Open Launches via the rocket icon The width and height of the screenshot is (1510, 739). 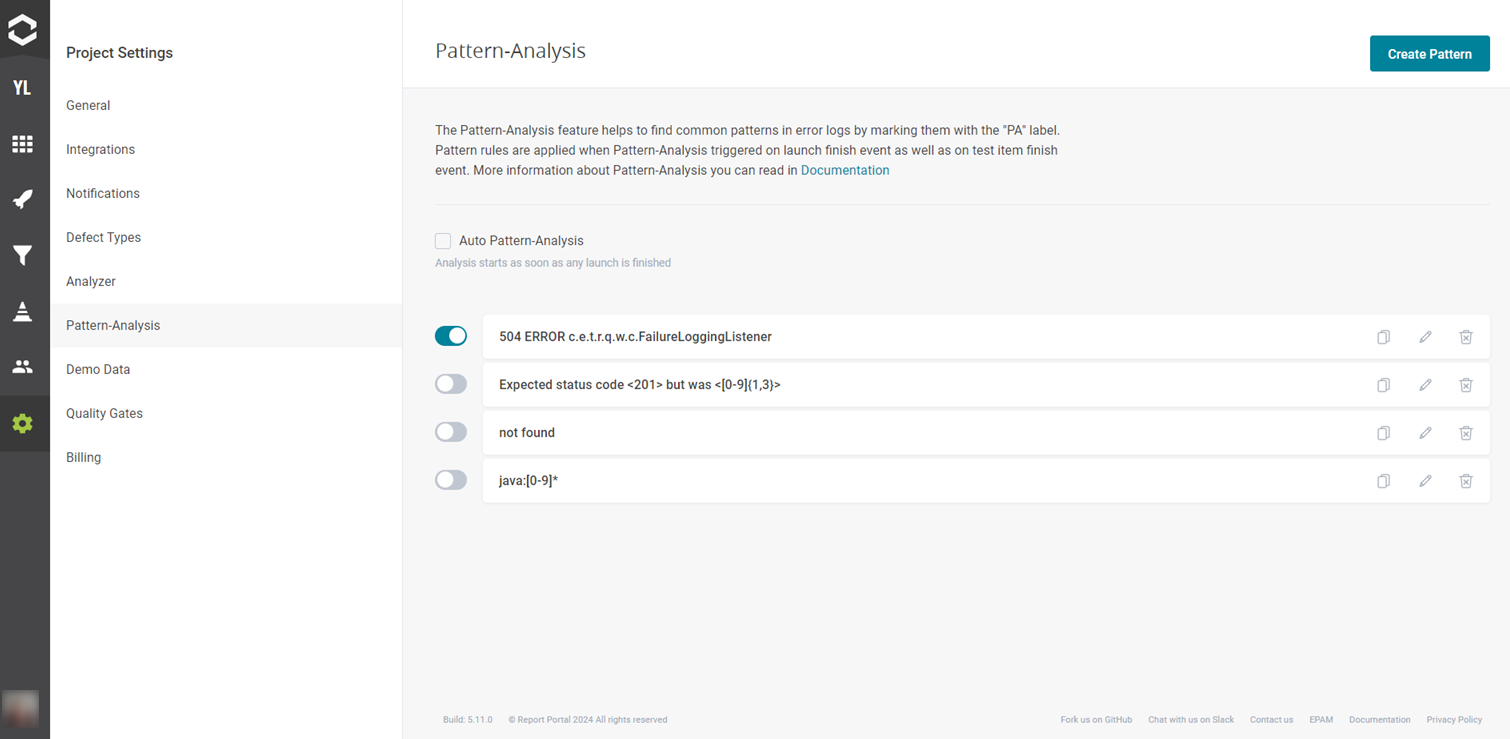tap(22, 199)
